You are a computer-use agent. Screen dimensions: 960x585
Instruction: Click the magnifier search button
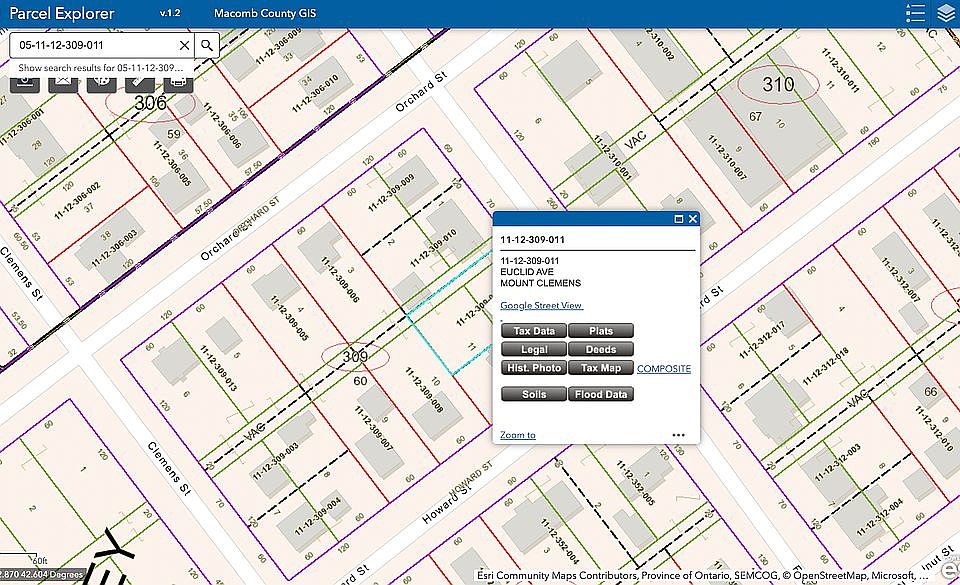click(207, 45)
